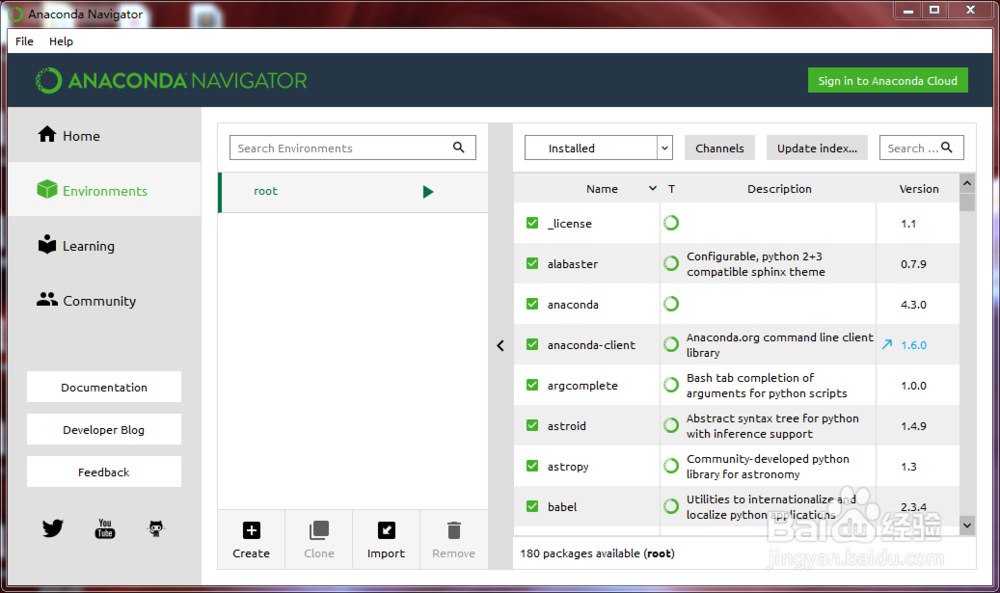Go to the Home tab

click(105, 135)
